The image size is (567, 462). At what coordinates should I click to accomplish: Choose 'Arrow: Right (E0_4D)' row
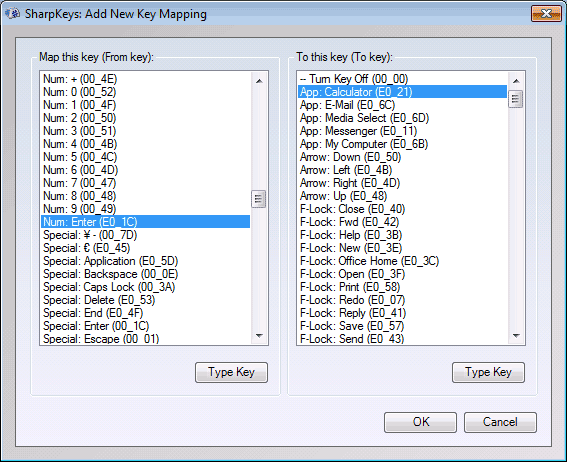coord(402,183)
